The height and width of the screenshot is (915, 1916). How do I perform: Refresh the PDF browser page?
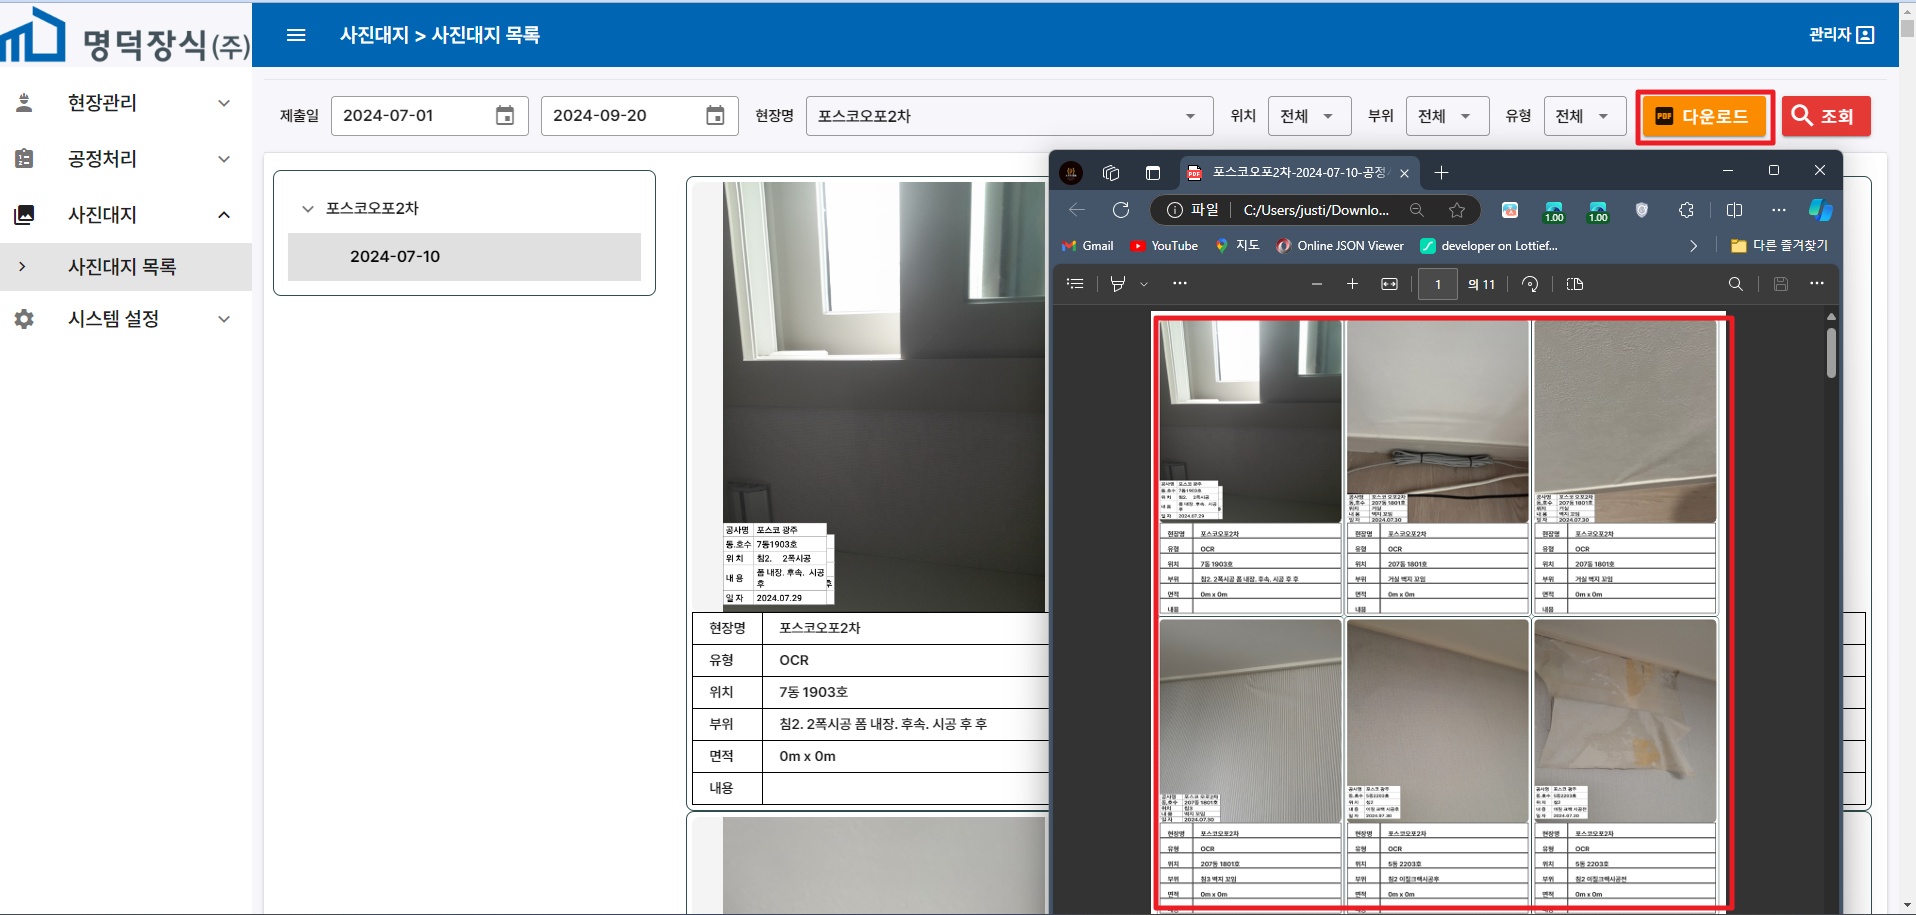click(x=1121, y=210)
